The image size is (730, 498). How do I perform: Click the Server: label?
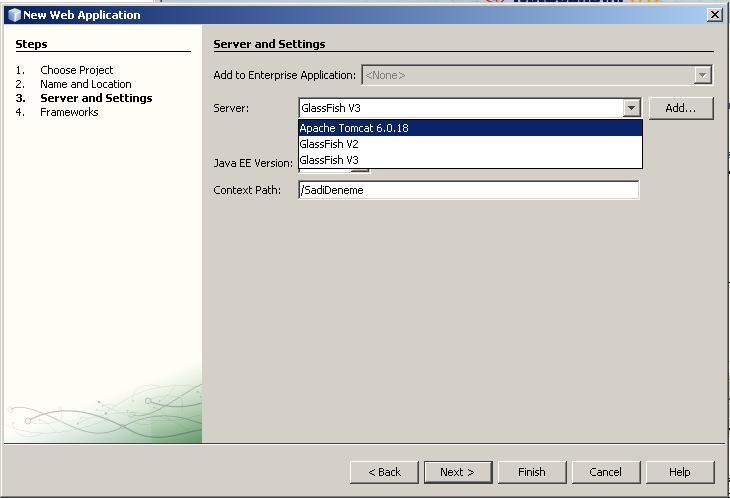[231, 108]
